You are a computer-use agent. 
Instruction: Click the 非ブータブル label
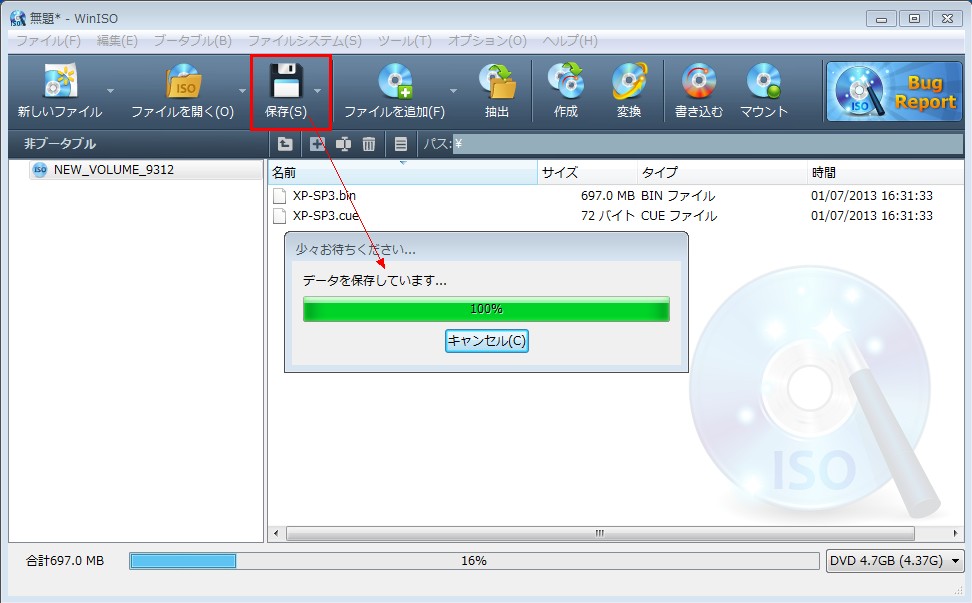[x=60, y=144]
